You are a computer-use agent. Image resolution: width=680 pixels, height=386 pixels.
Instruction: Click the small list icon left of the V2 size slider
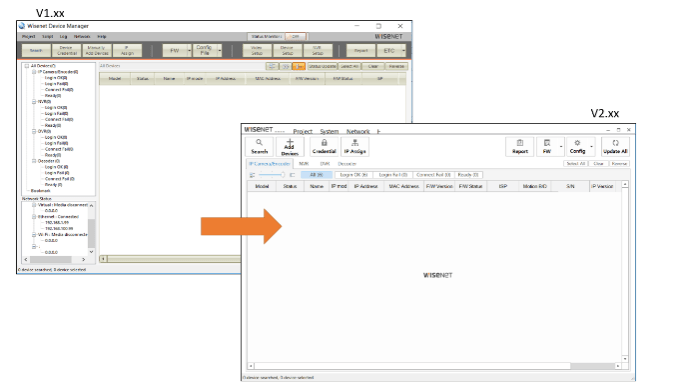coord(252,175)
